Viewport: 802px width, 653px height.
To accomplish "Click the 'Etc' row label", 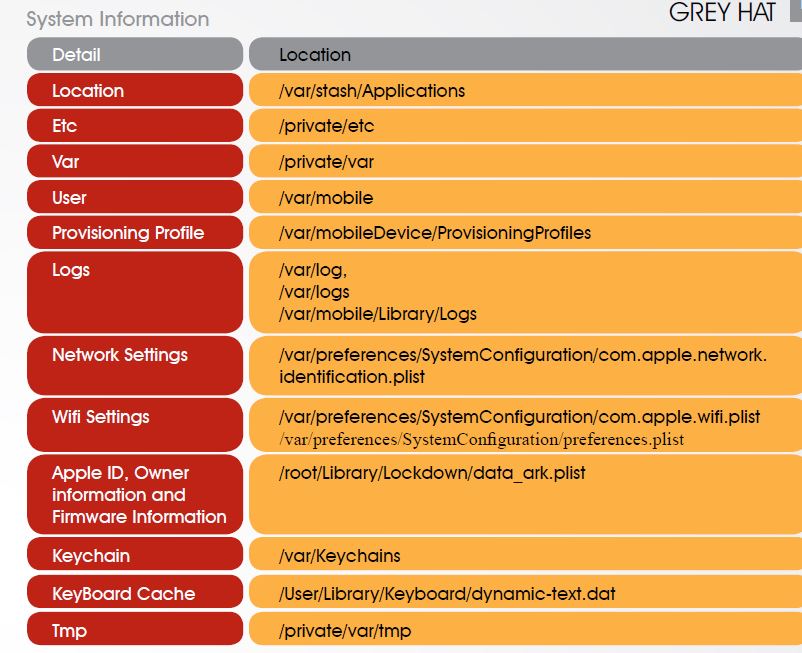I will pyautogui.click(x=135, y=126).
